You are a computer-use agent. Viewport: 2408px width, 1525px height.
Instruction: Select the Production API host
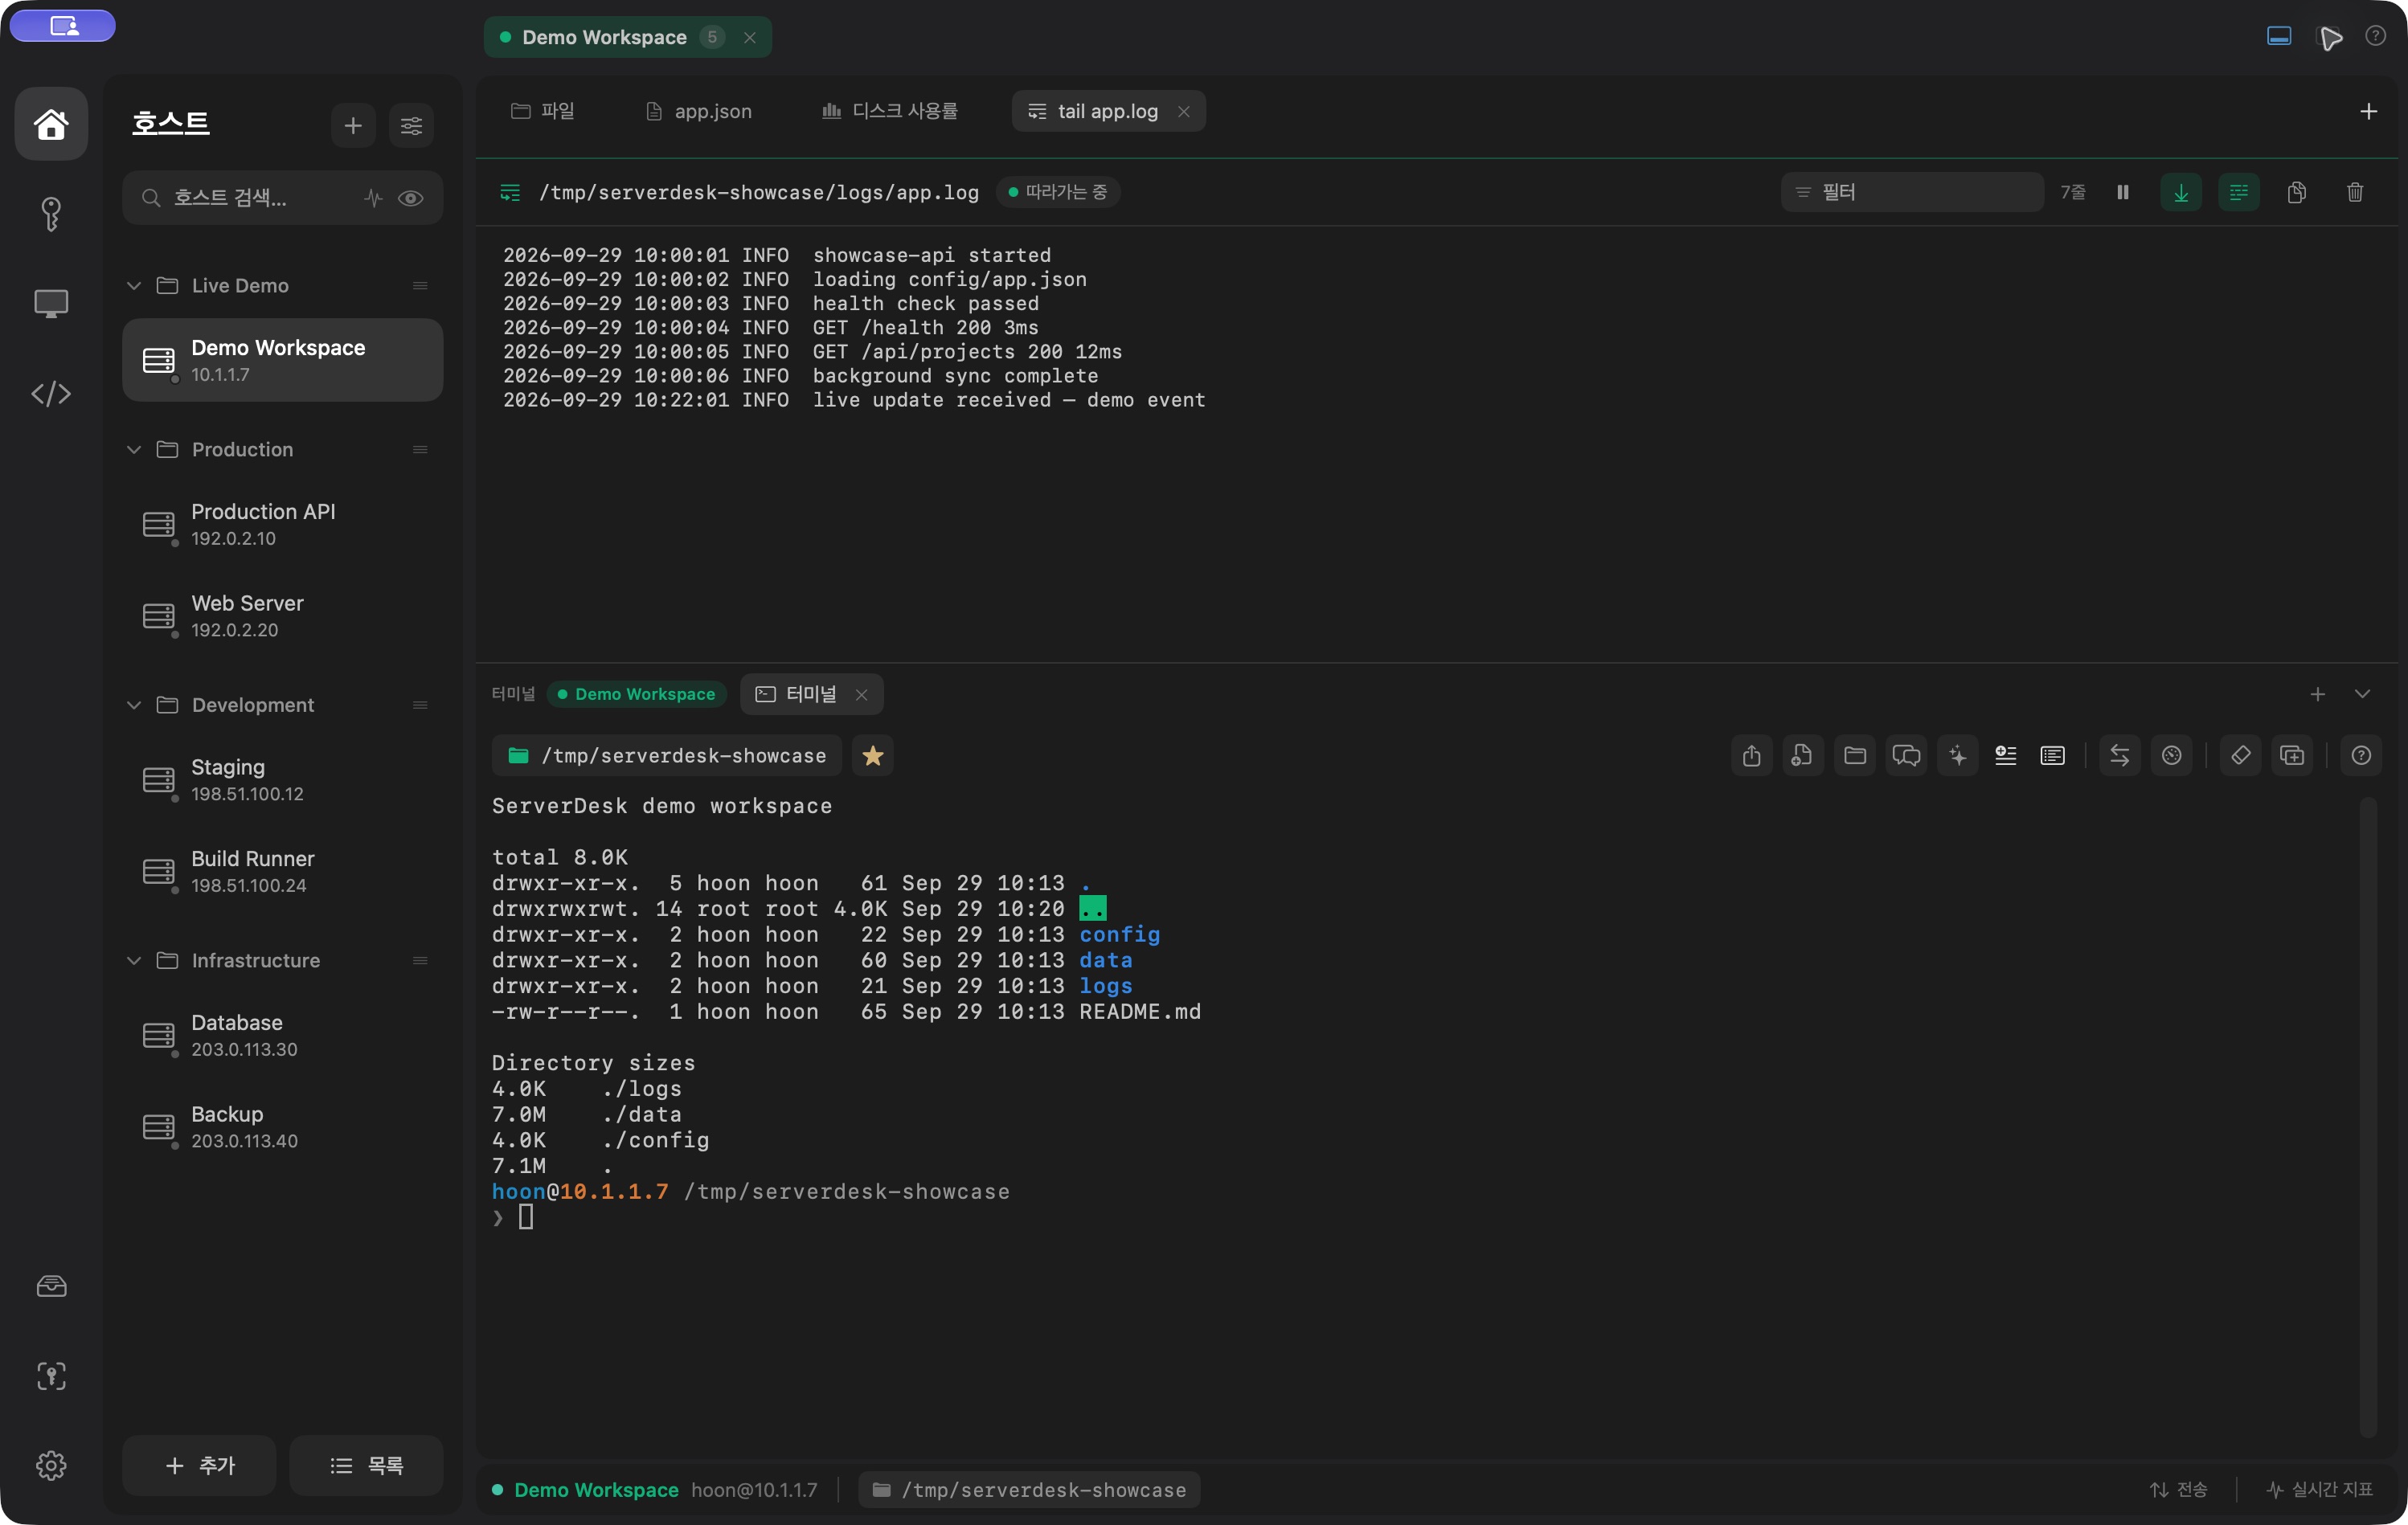[283, 524]
